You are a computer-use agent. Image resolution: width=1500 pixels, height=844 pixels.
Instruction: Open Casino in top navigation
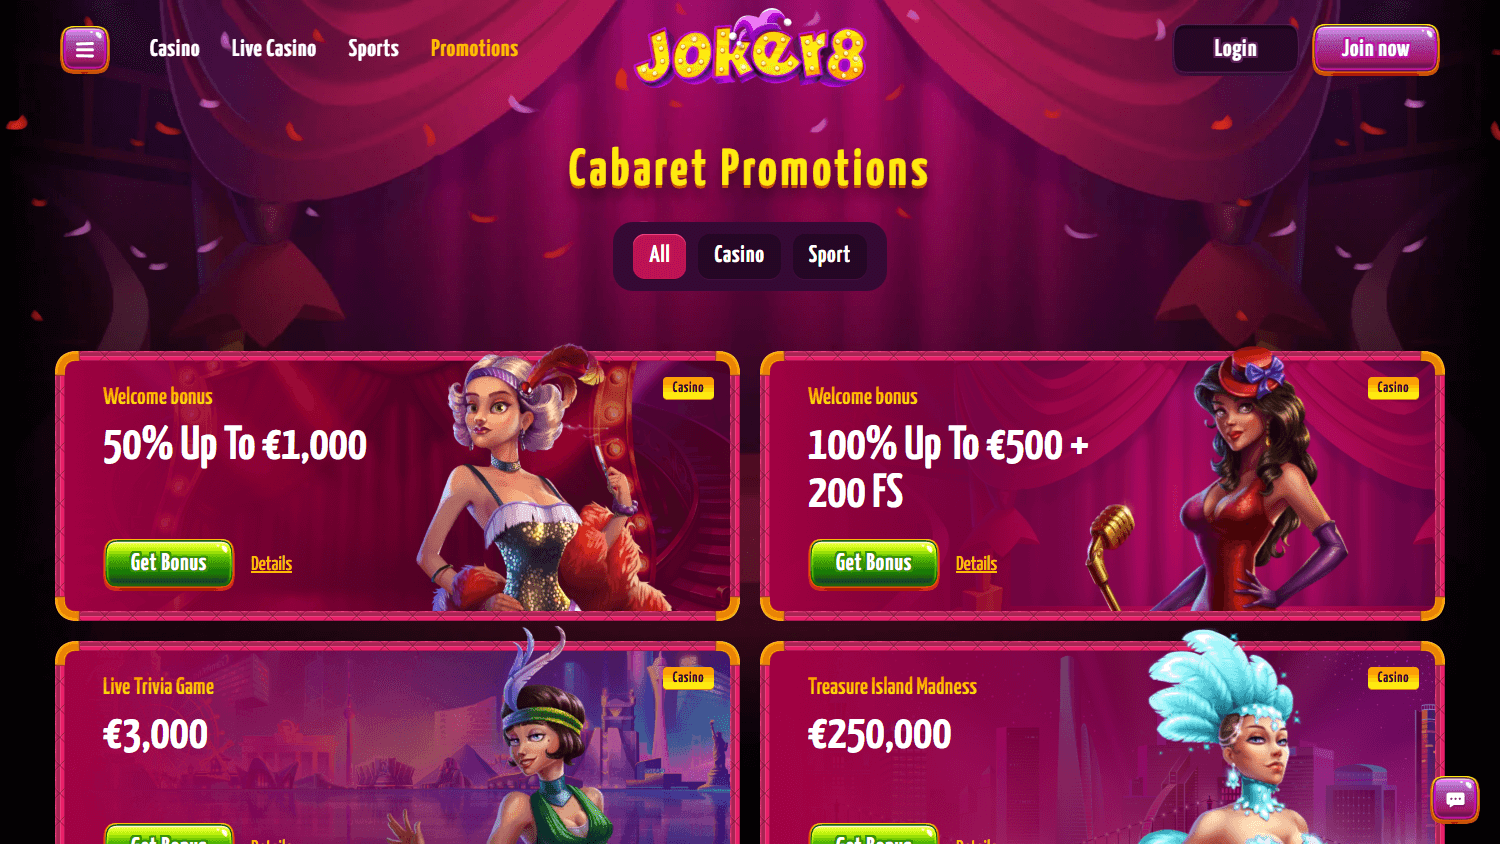tap(175, 49)
